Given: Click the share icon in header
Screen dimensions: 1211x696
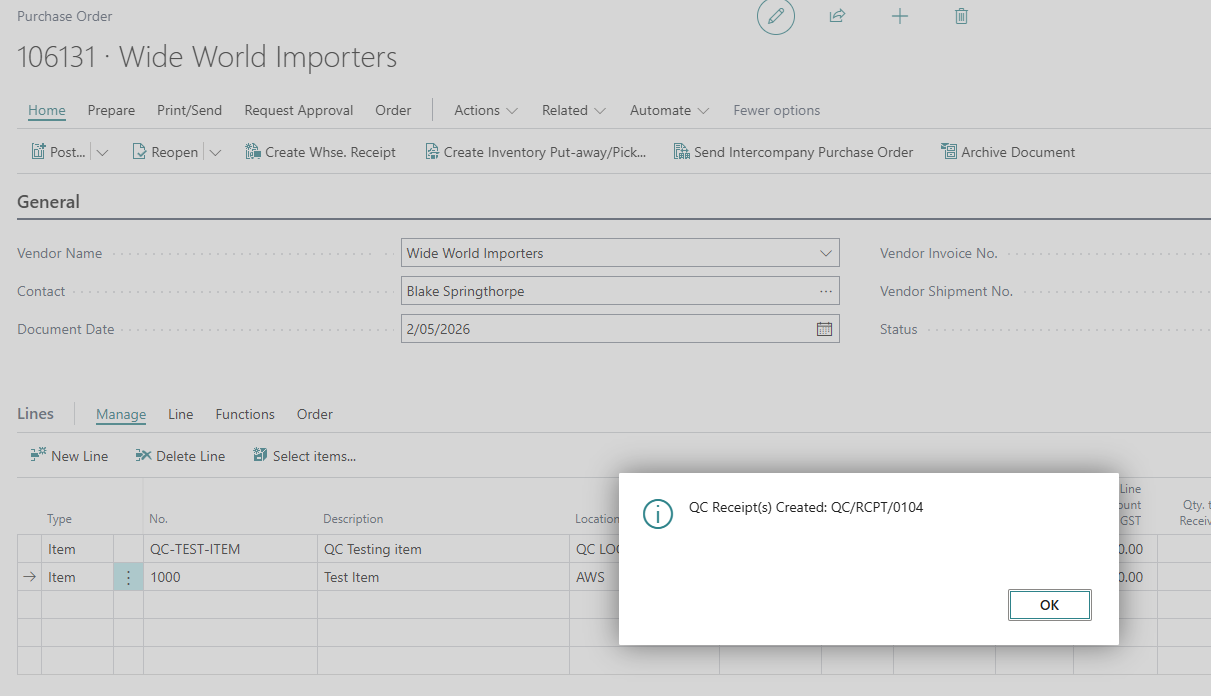Looking at the screenshot, I should click(x=837, y=16).
